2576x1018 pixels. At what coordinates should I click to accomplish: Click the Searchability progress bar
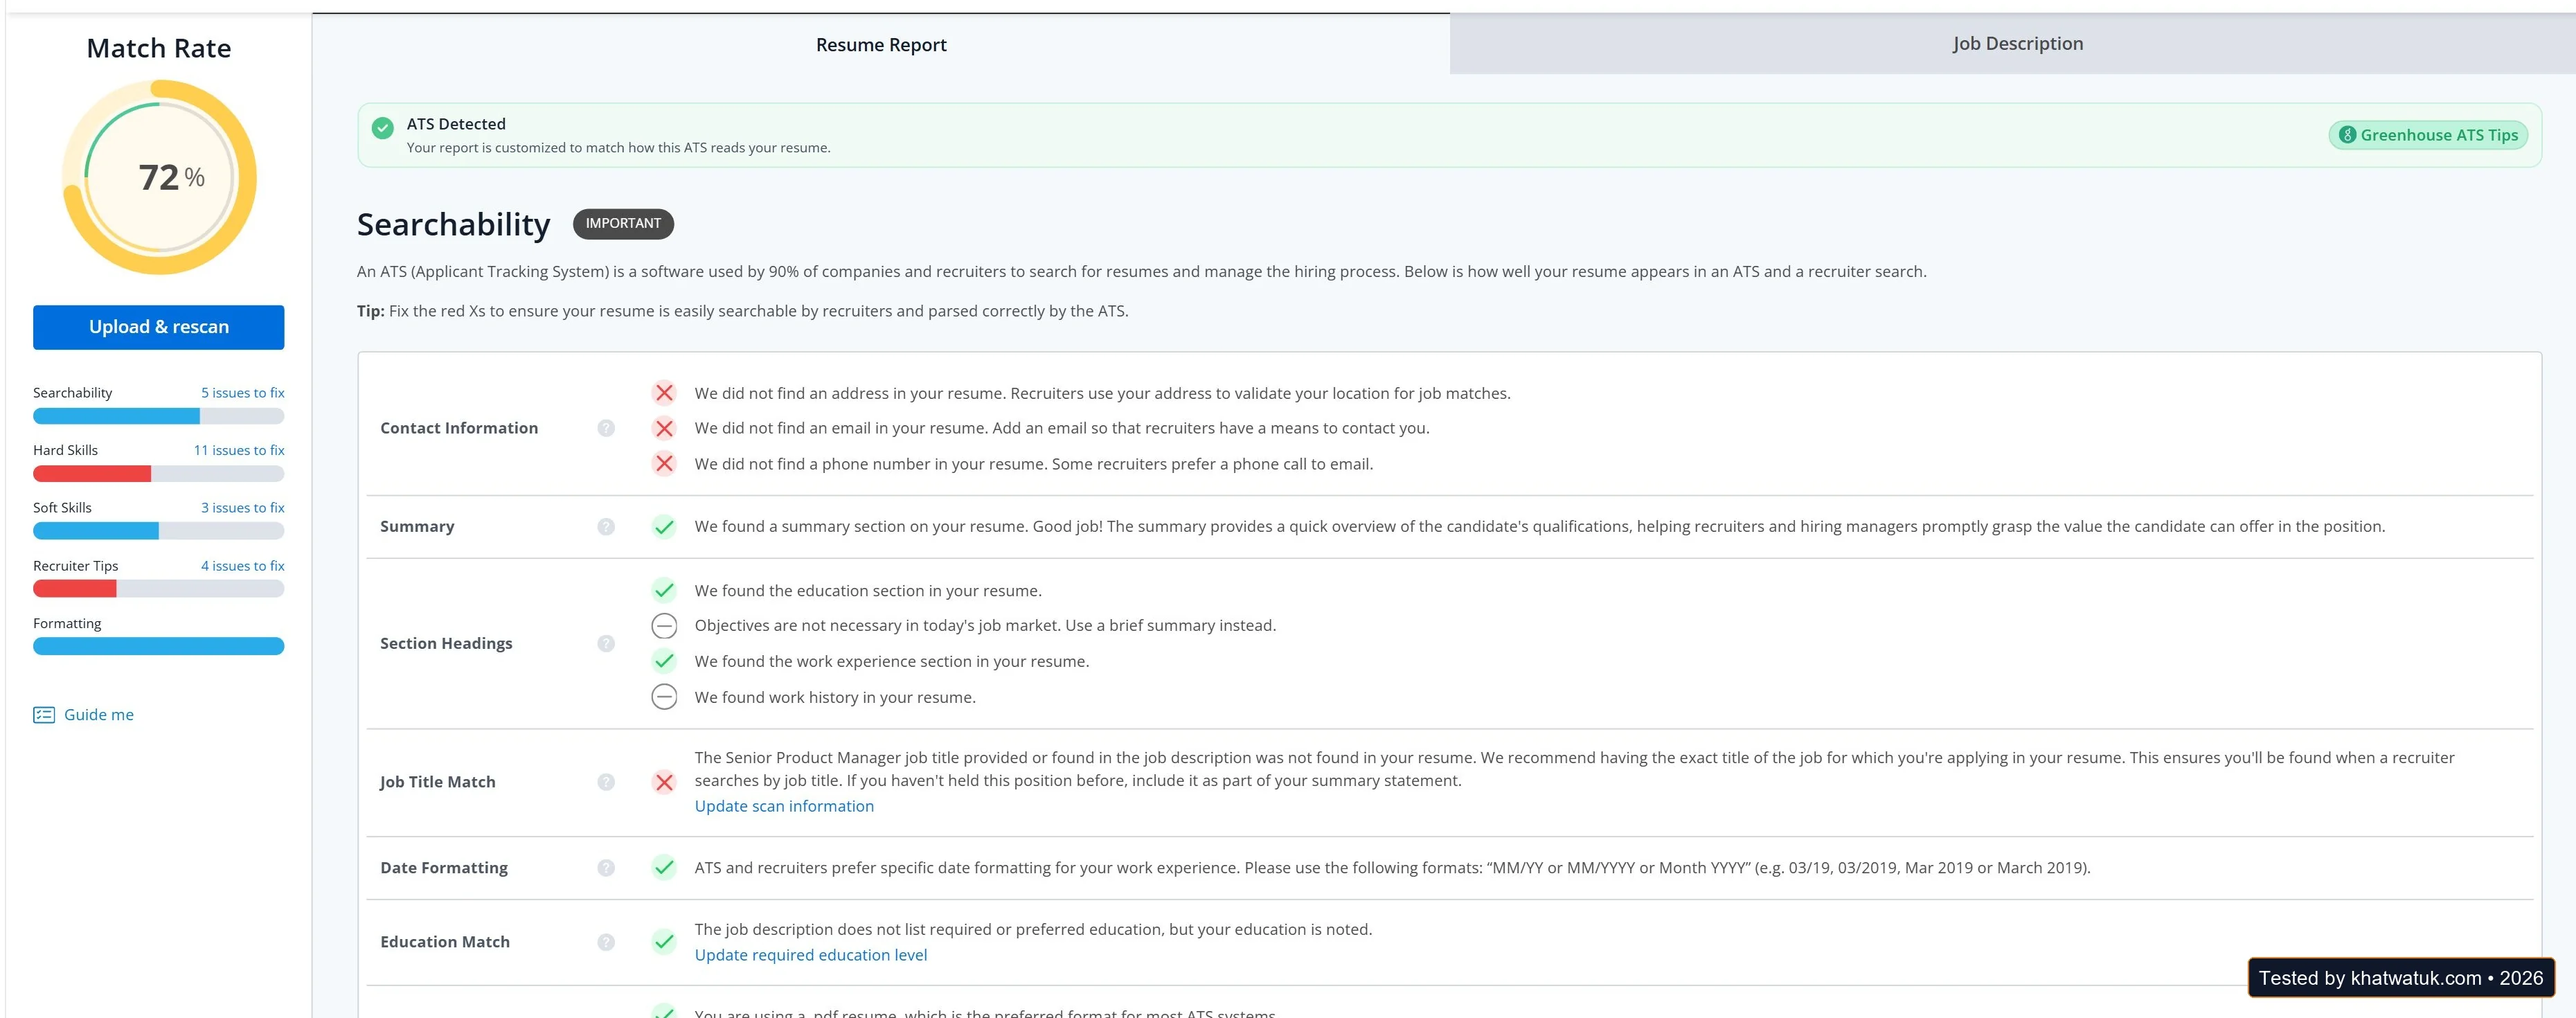click(159, 417)
